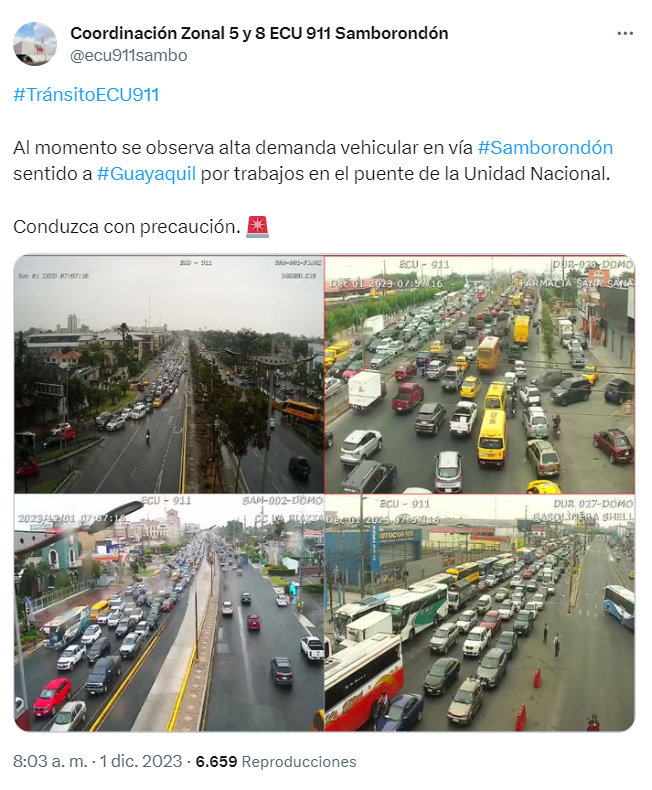Click the tweet text about alta demanda vehicular

(x=312, y=161)
